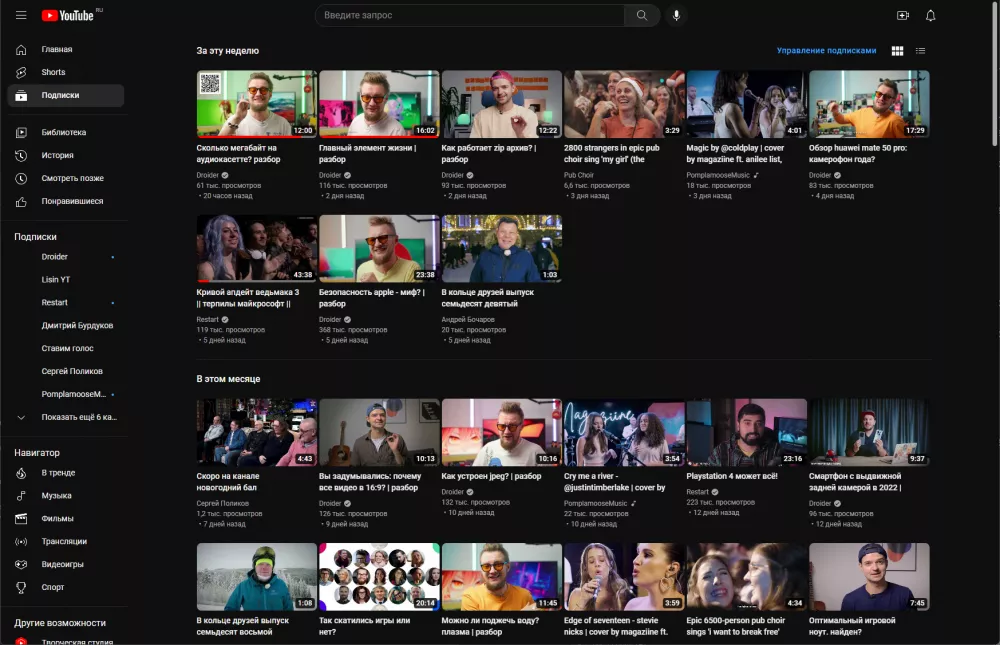The image size is (1000, 645).
Task: Open the Library sidebar item
Action: [63, 132]
